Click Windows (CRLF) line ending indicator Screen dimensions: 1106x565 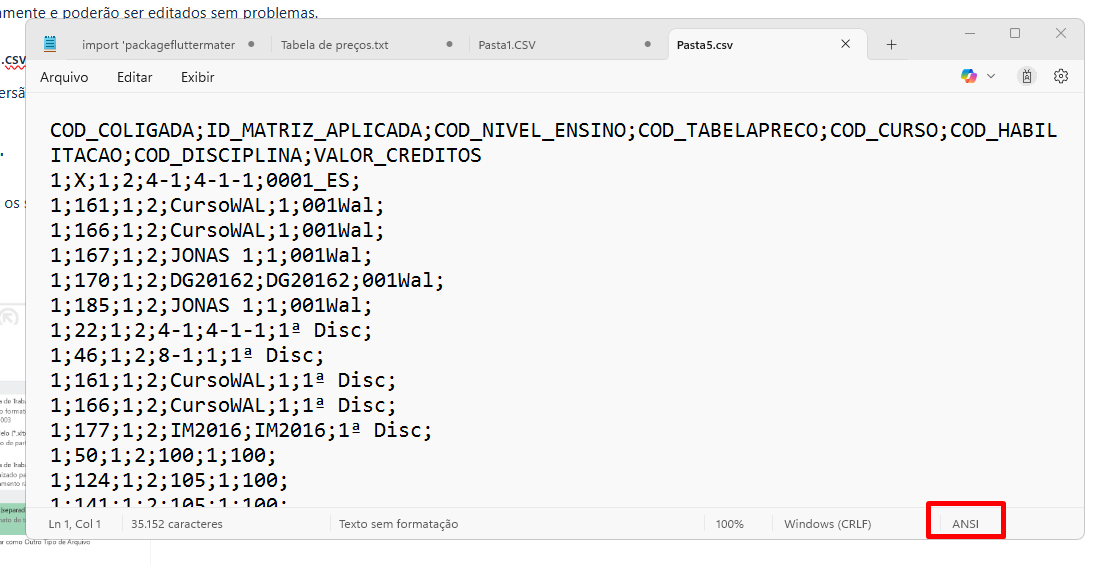(x=827, y=523)
